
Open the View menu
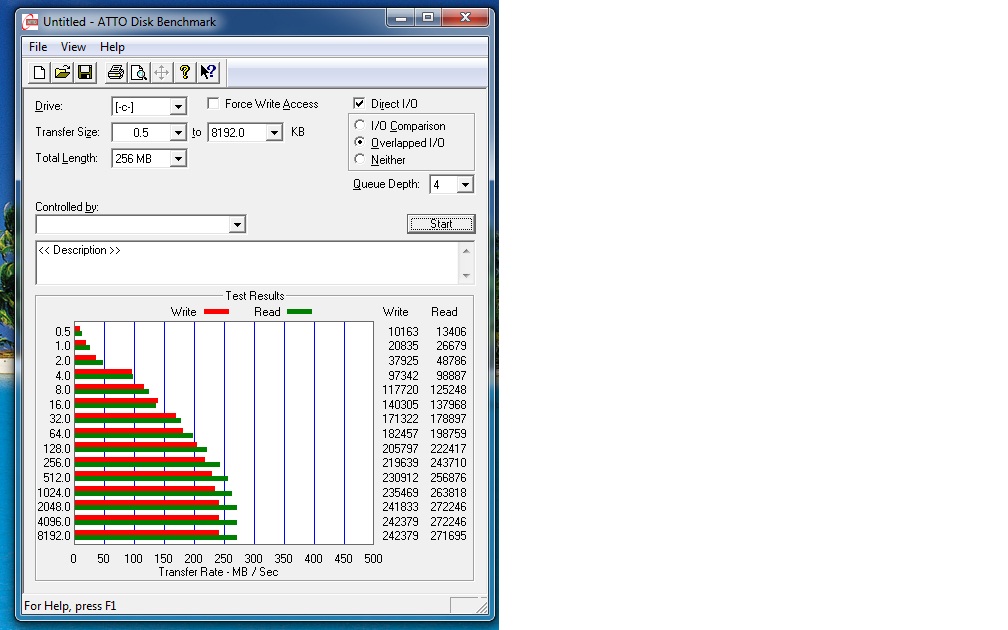pos(73,47)
